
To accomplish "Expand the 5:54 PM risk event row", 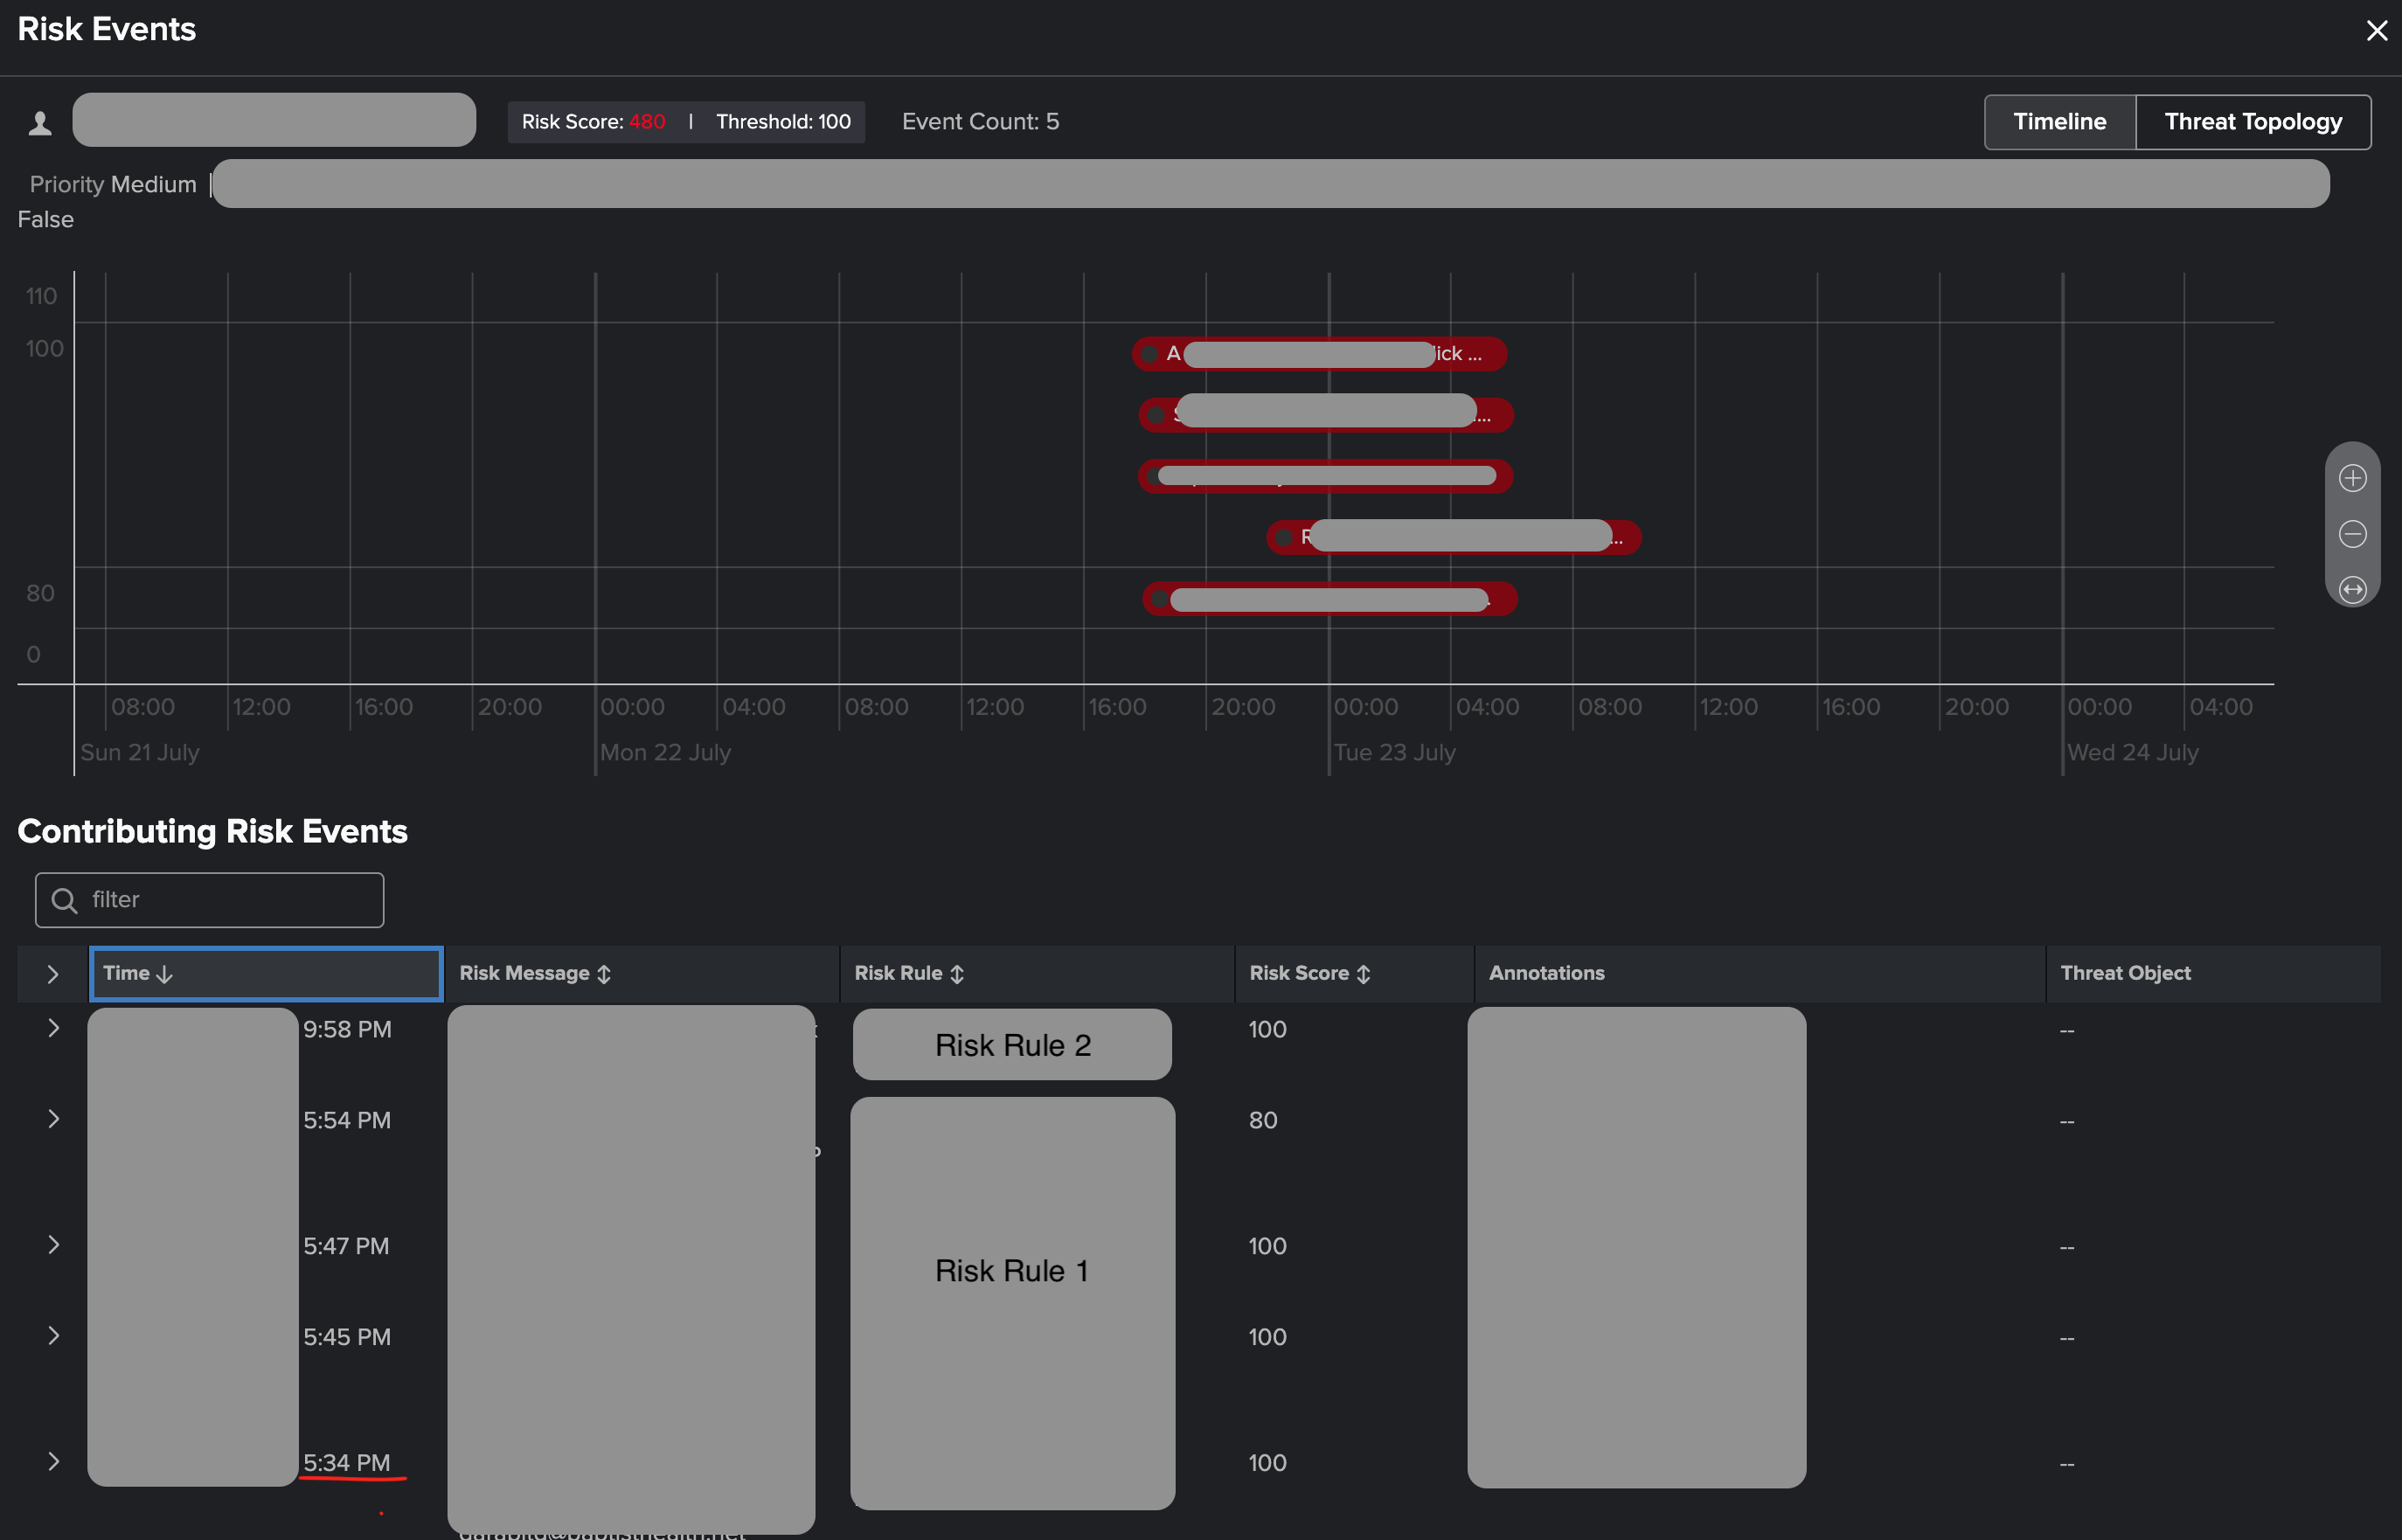I will [x=53, y=1119].
